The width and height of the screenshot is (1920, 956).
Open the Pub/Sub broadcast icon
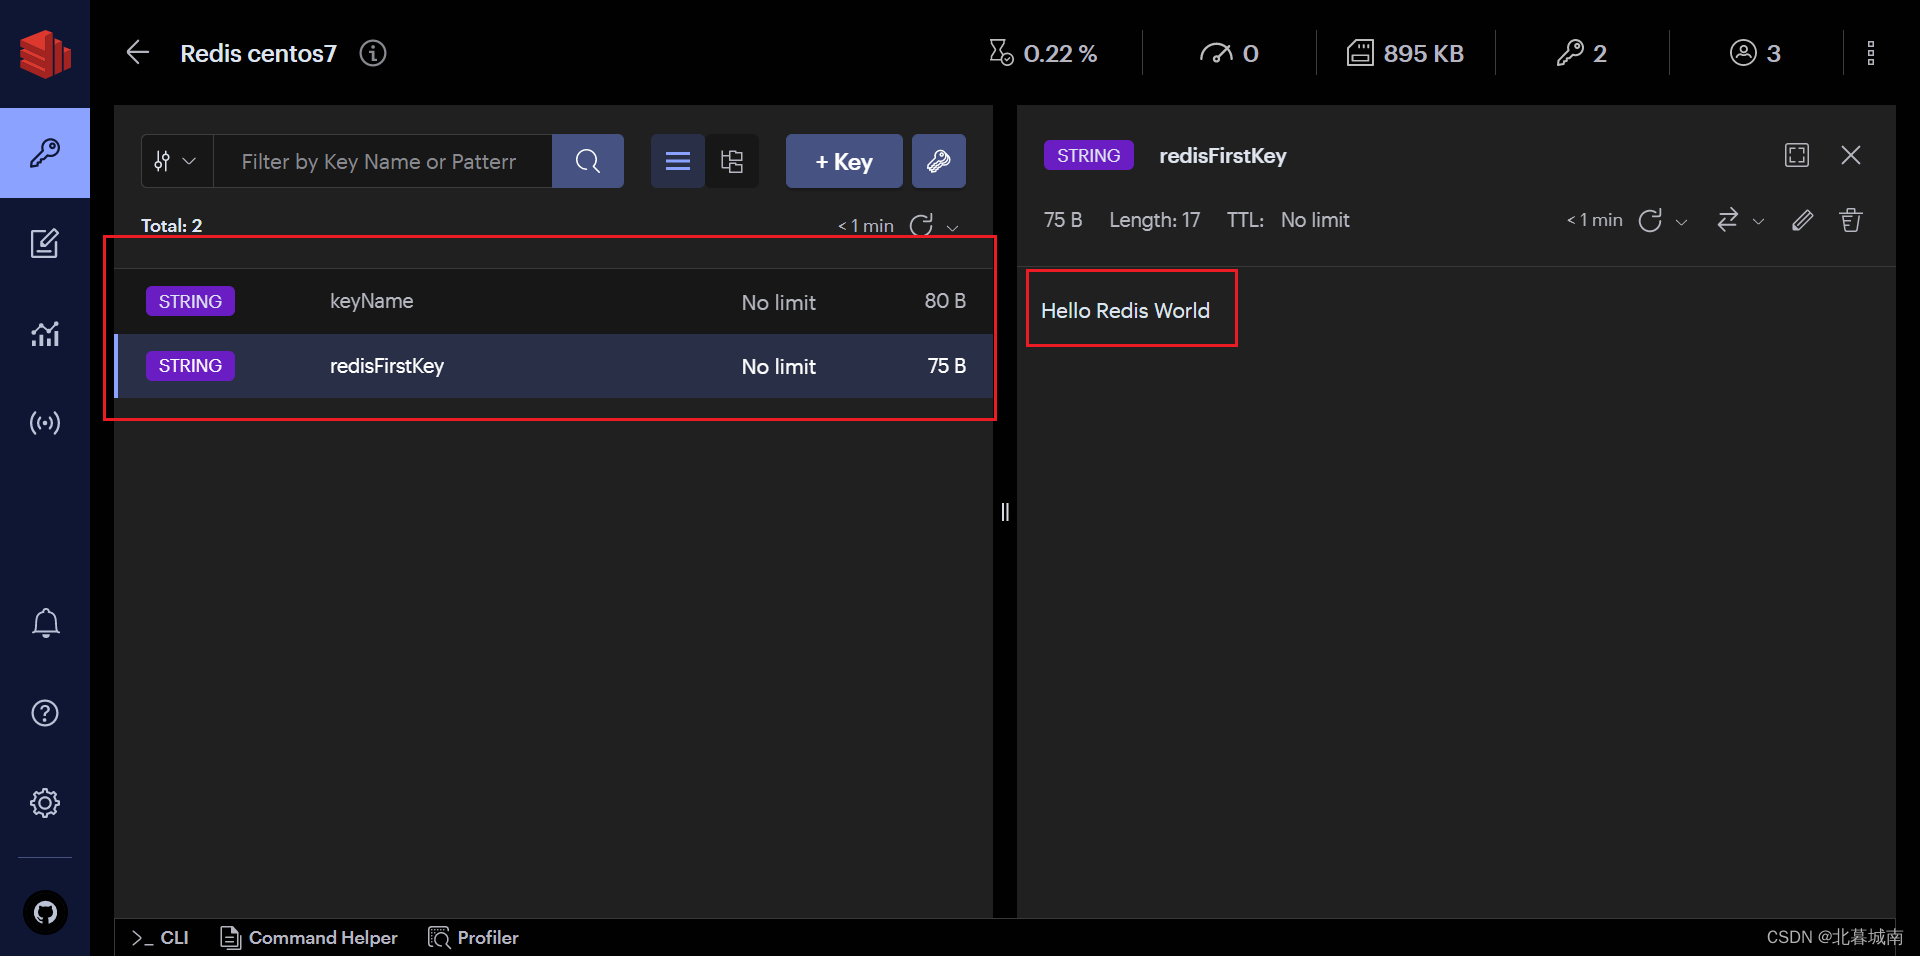pyautogui.click(x=45, y=423)
